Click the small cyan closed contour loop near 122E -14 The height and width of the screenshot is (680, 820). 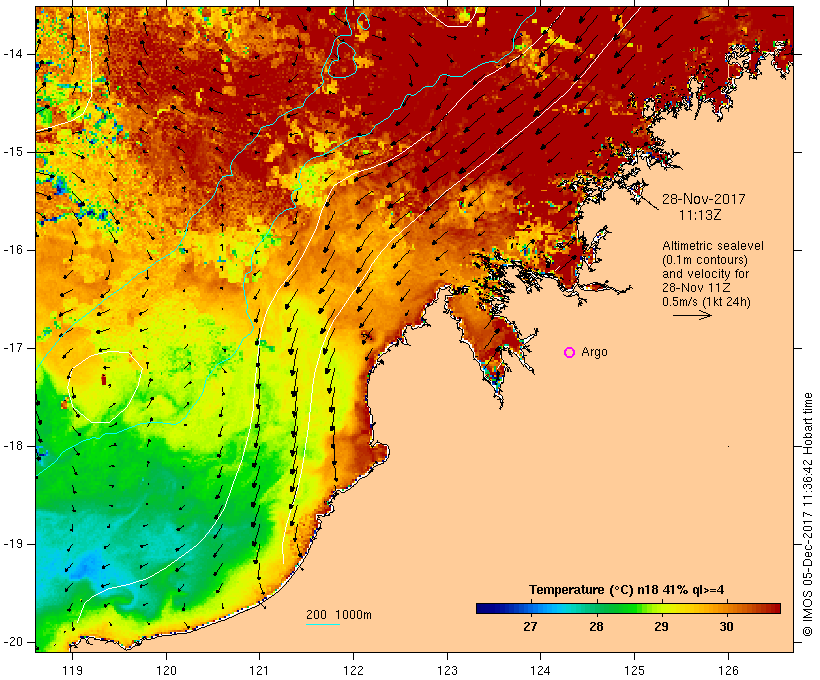342,60
